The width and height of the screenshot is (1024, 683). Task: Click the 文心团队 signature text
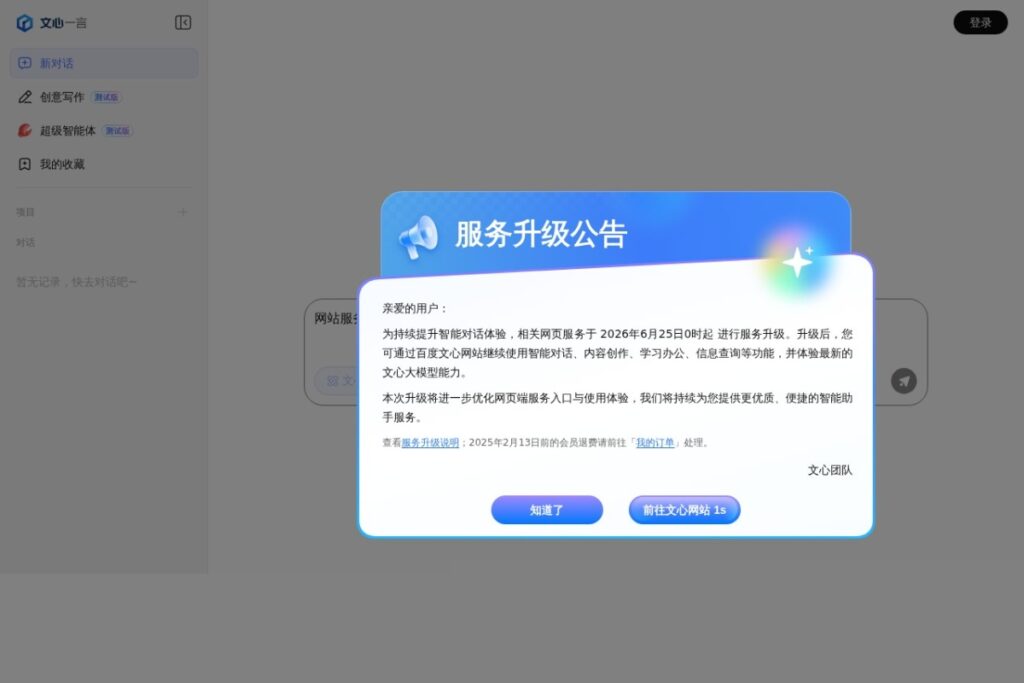[x=829, y=470]
